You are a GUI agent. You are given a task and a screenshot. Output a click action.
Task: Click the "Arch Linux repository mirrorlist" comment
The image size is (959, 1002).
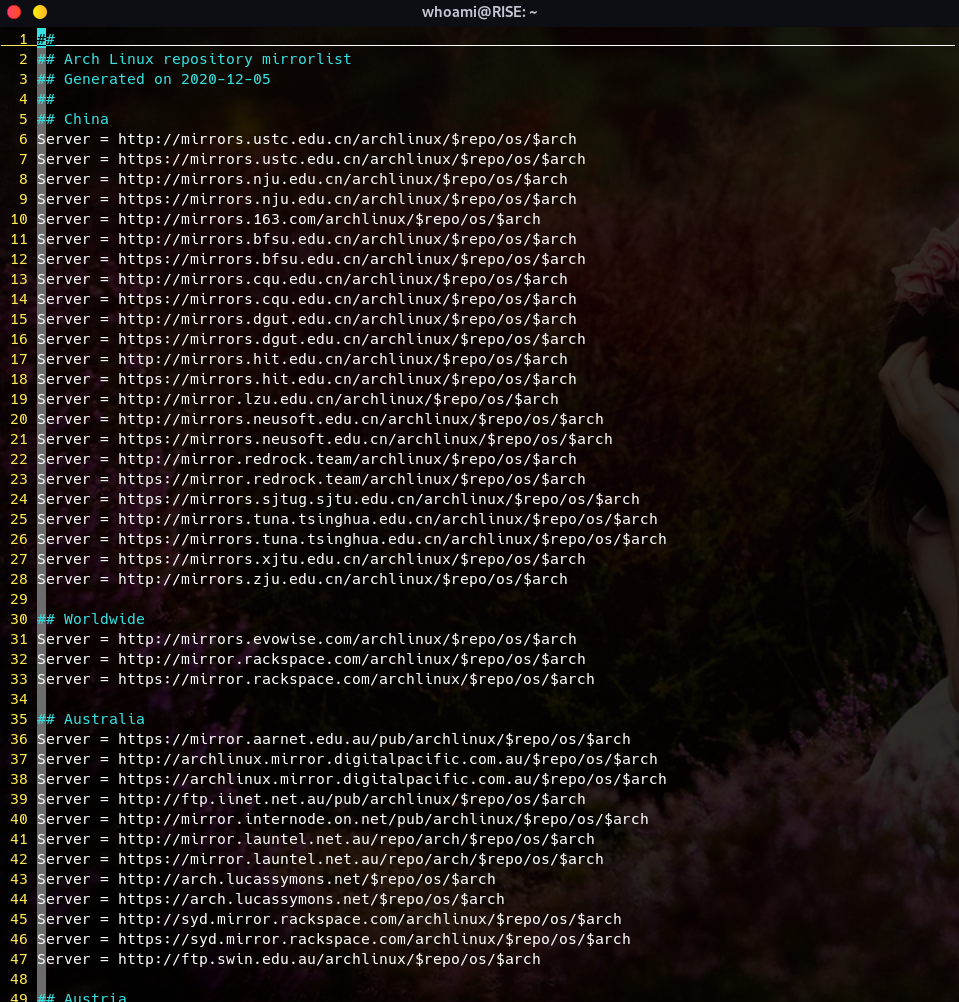[207, 59]
